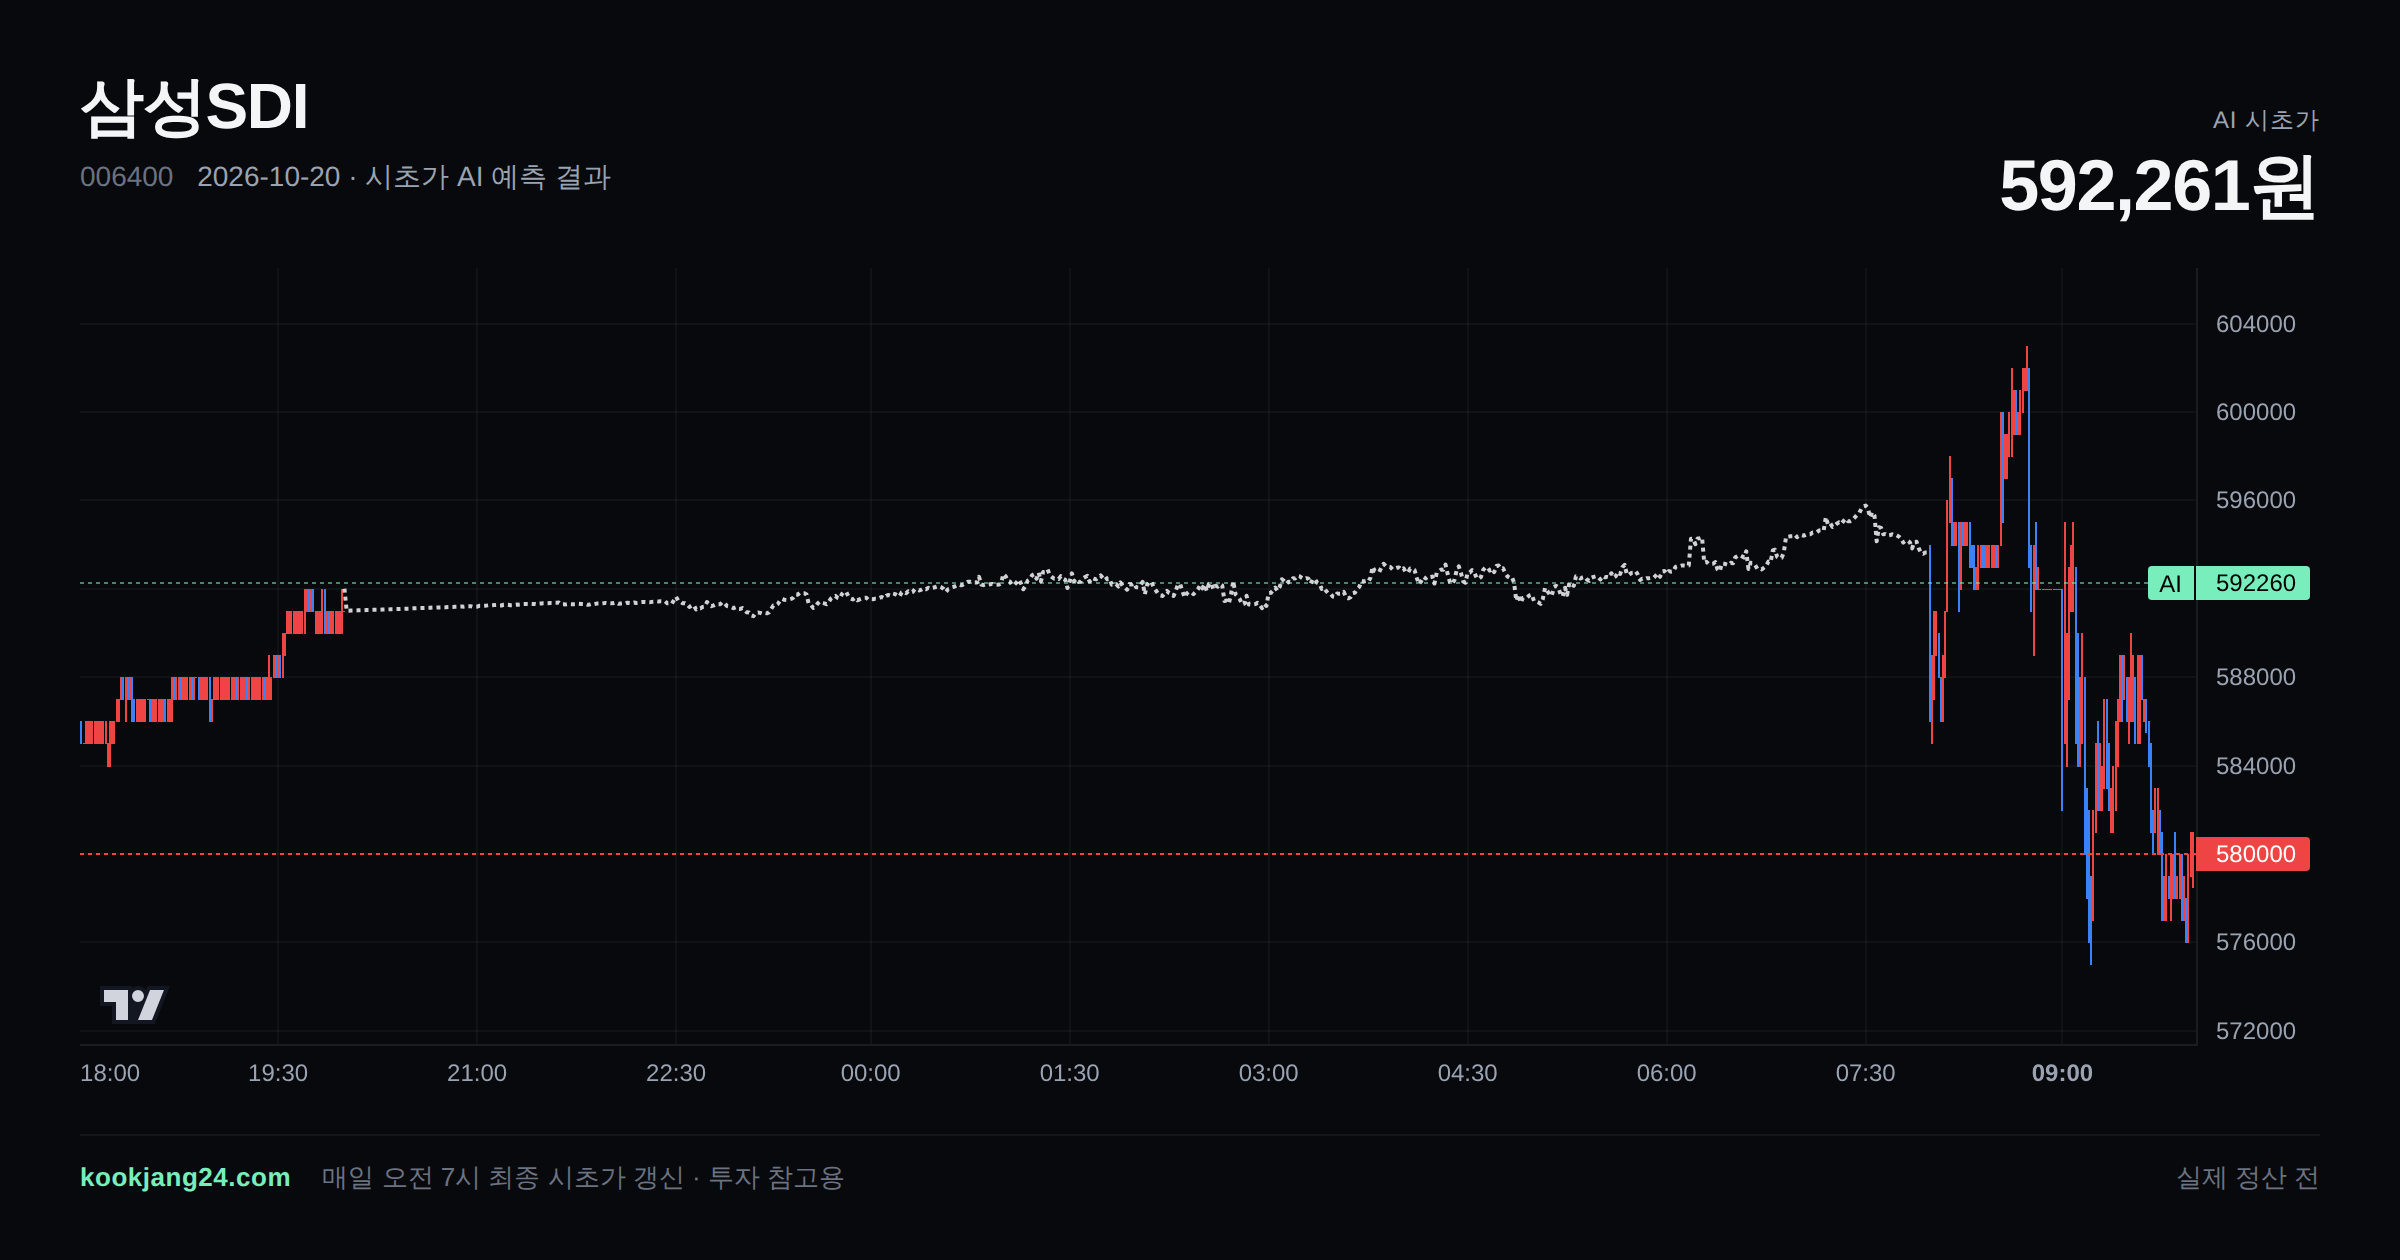Click the TradingView logo on the chart

pos(134,1004)
